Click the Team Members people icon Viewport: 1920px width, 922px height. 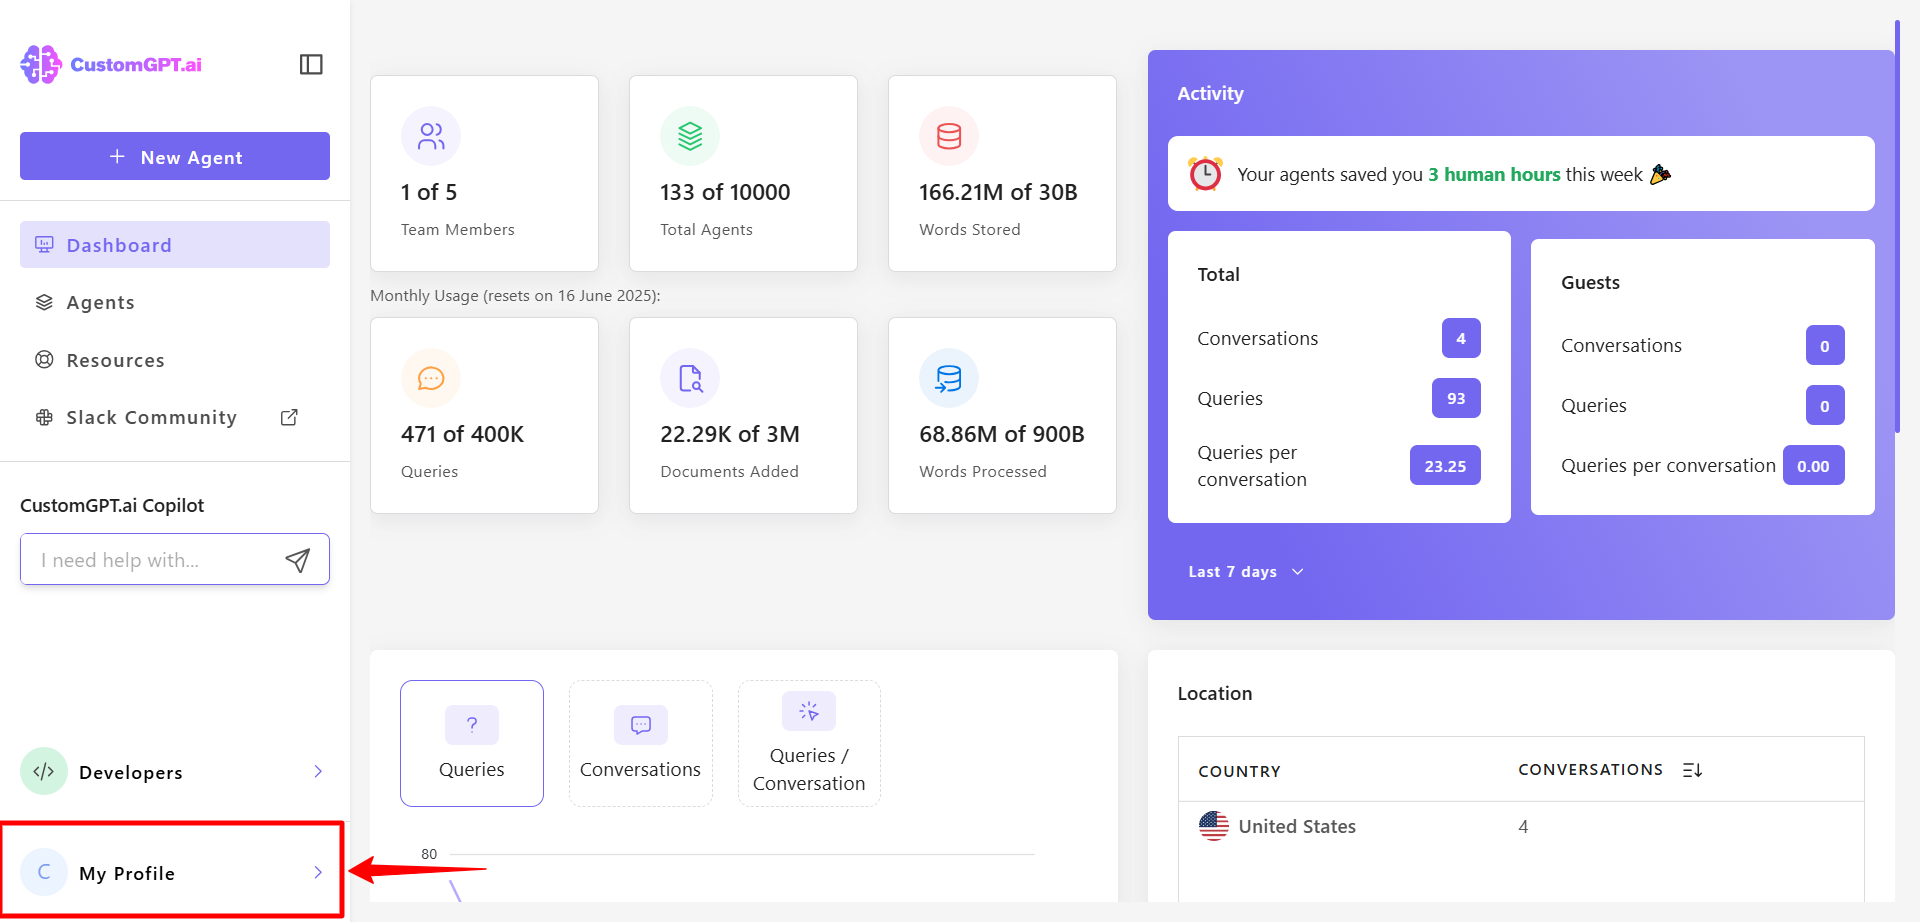click(431, 136)
